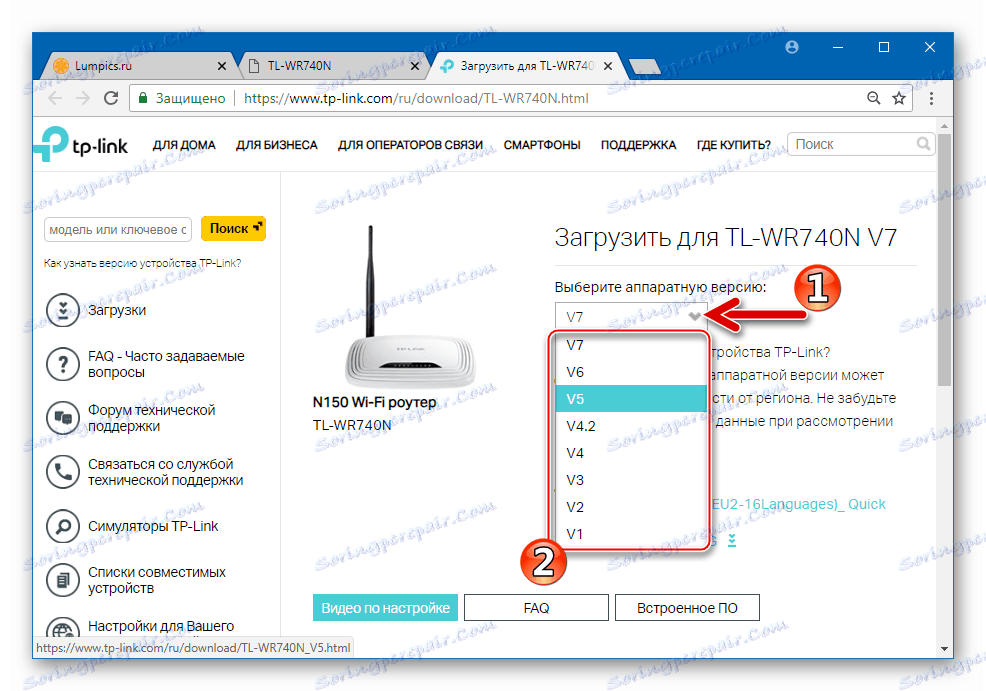This screenshot has width=986, height=691.
Task: Click the FAQ question mark icon
Action: tap(63, 364)
